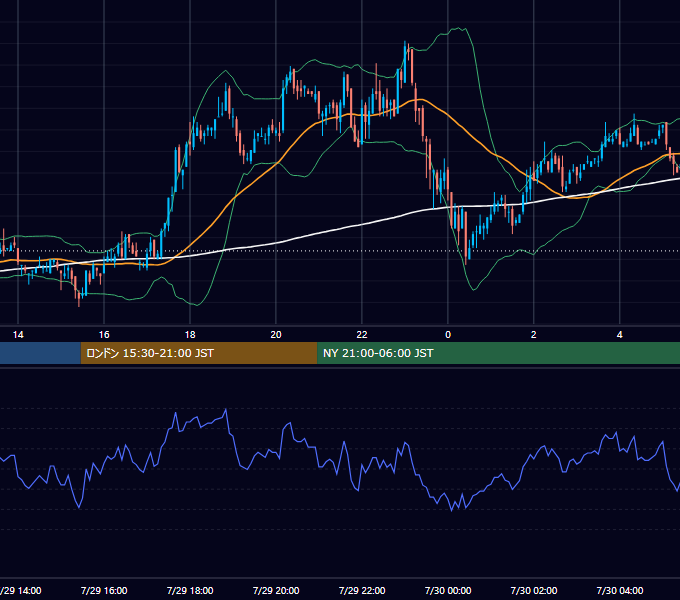The image size is (680, 600).
Task: Click hour label 16 on the price chart axis
Action: click(104, 335)
